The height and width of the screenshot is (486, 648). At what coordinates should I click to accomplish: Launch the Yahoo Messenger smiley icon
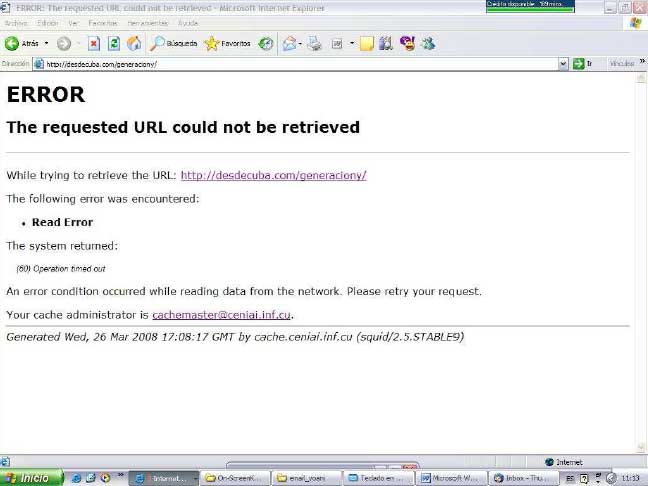click(407, 43)
